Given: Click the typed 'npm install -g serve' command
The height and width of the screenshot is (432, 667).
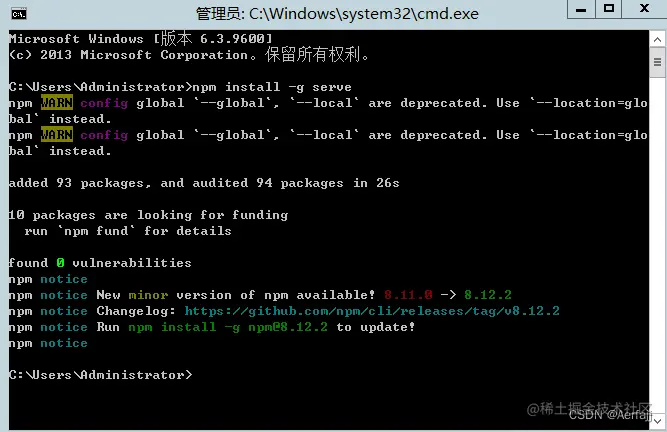Looking at the screenshot, I should point(272,87).
